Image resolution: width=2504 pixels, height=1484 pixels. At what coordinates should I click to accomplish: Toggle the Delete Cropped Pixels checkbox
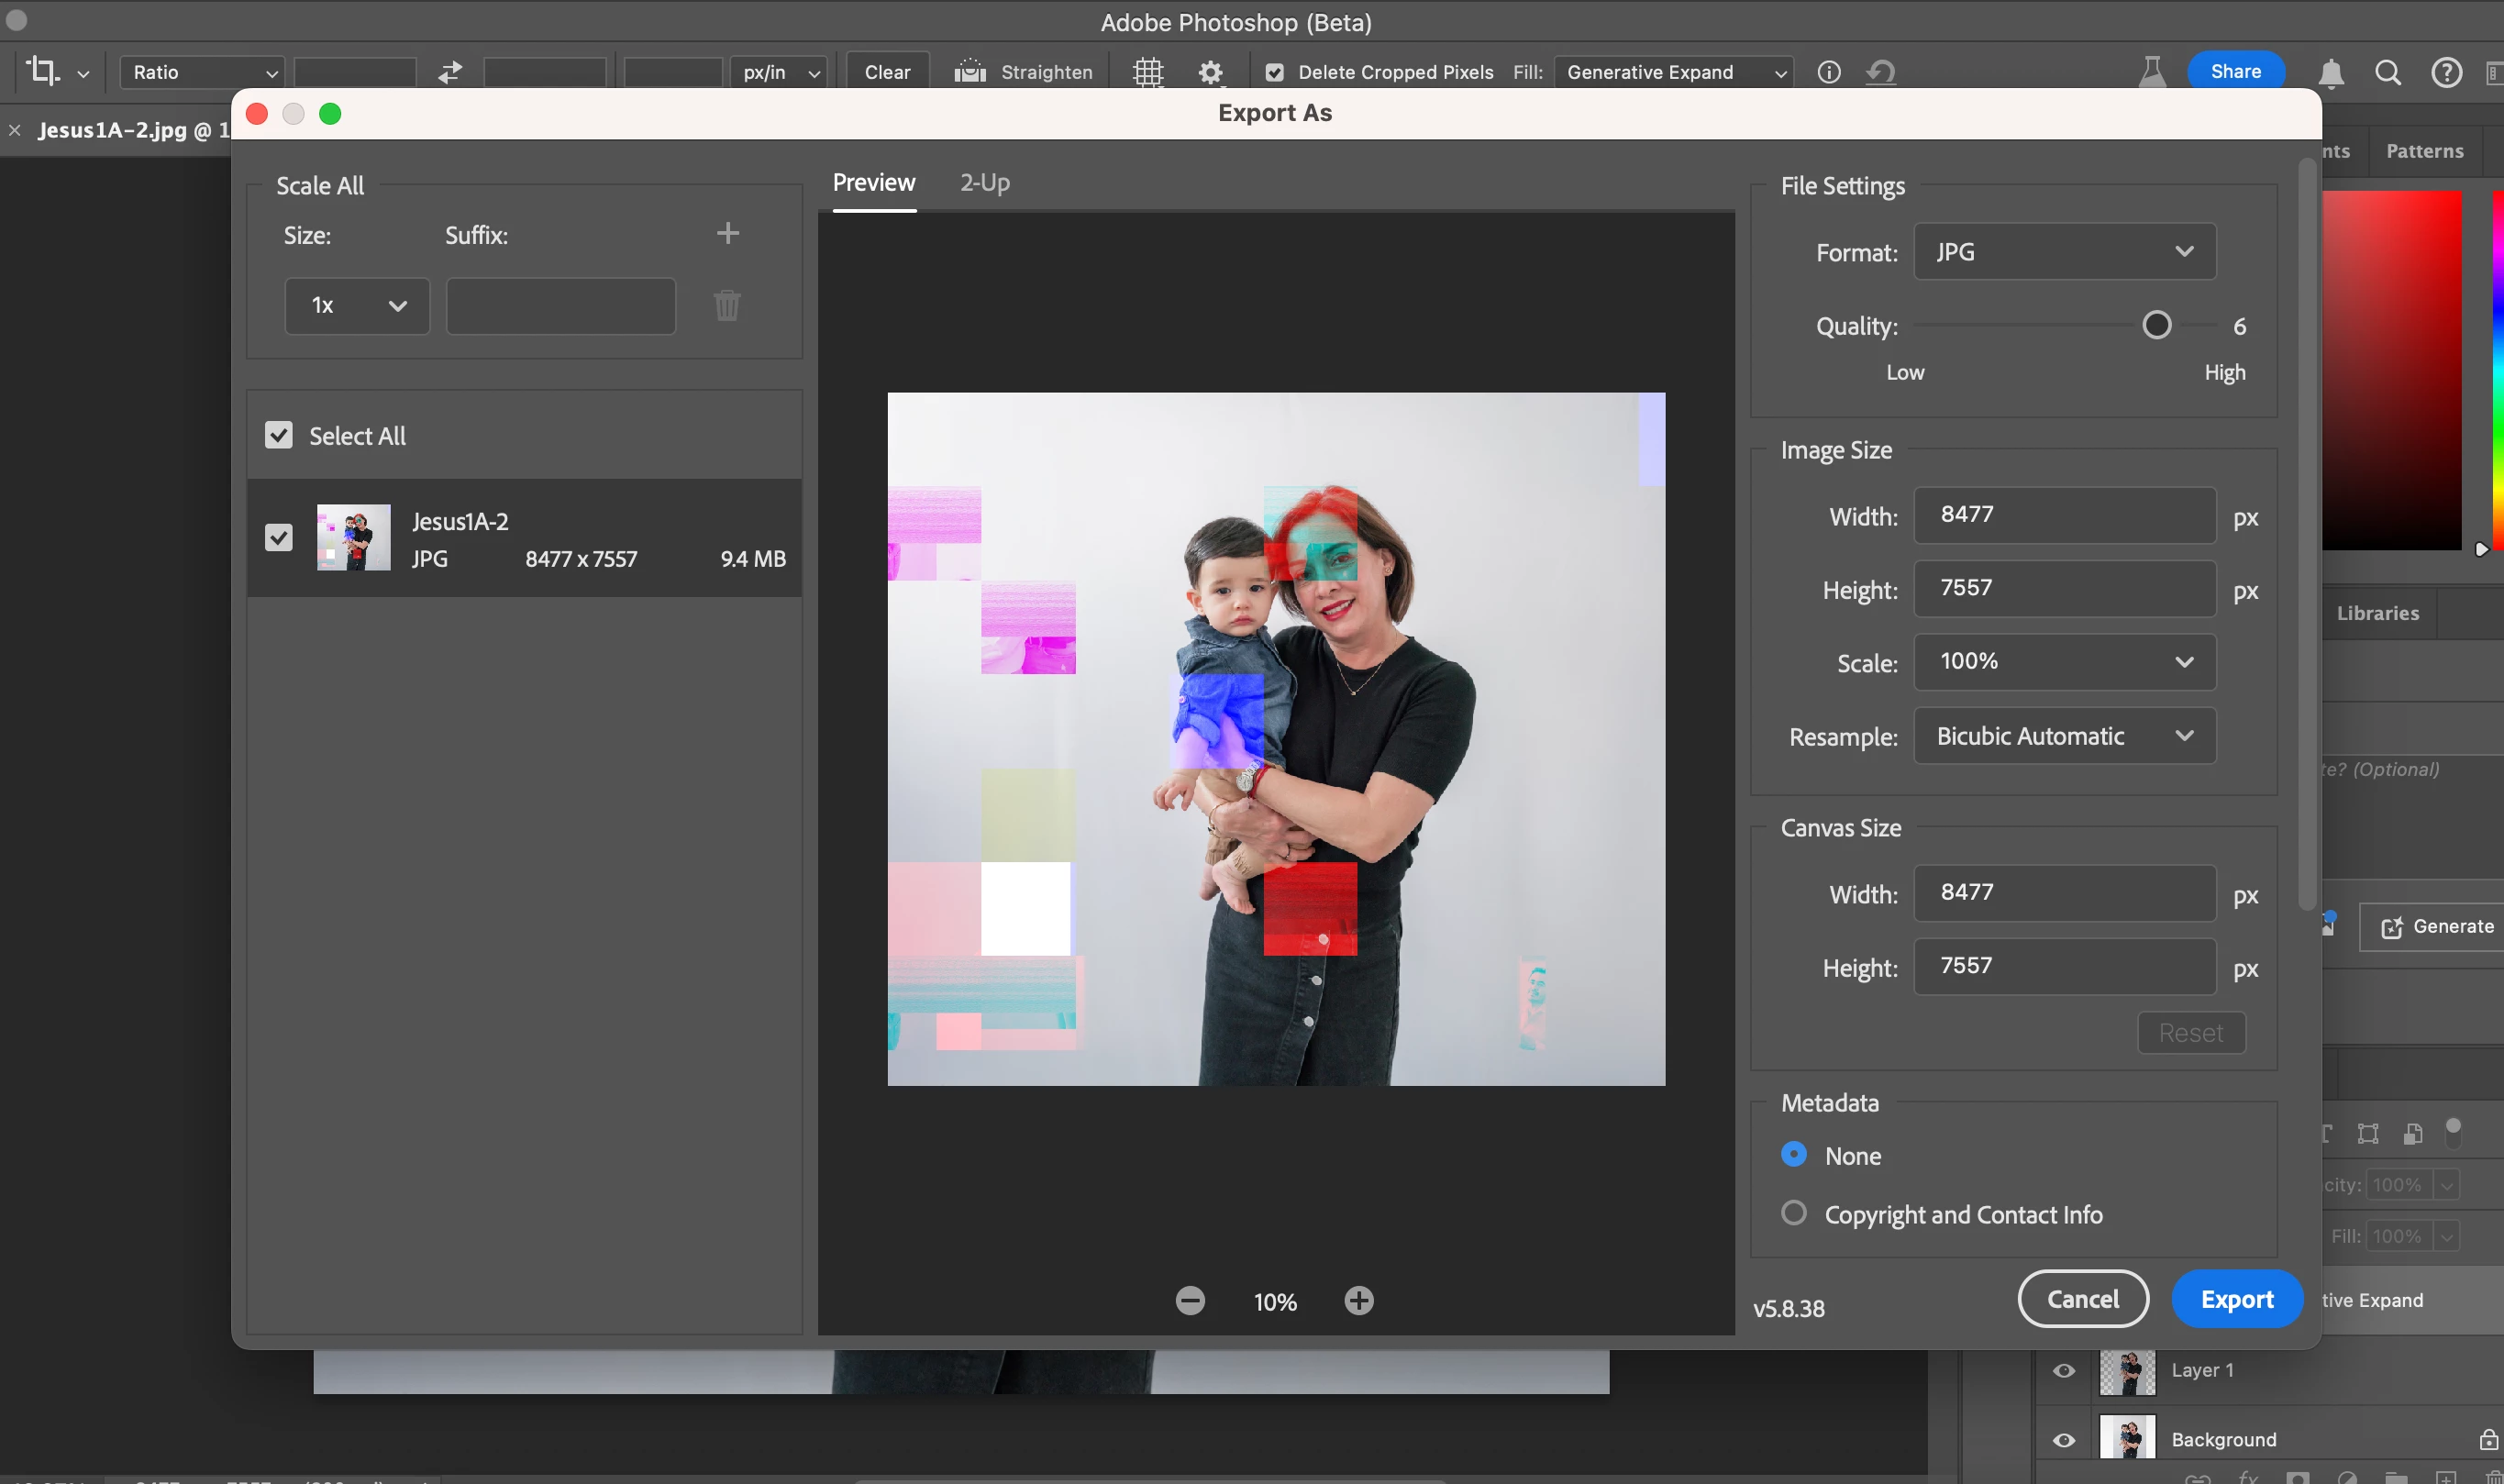click(1274, 72)
